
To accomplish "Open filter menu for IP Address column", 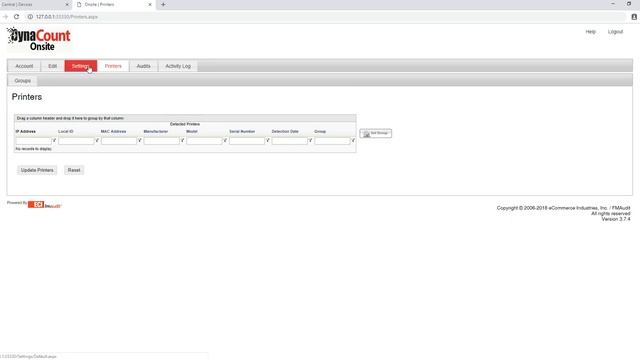I will pos(54,140).
